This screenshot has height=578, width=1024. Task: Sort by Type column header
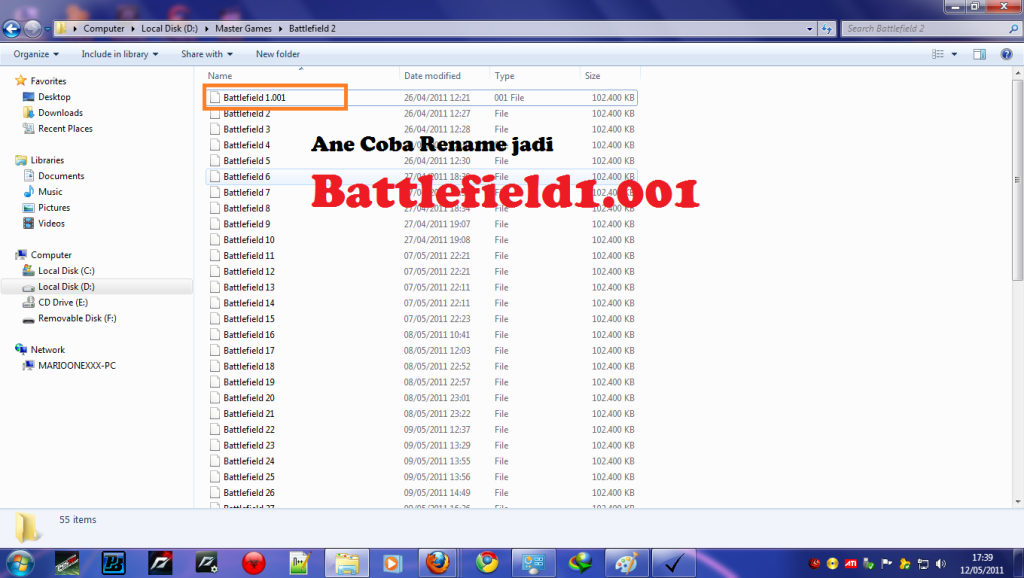(534, 76)
